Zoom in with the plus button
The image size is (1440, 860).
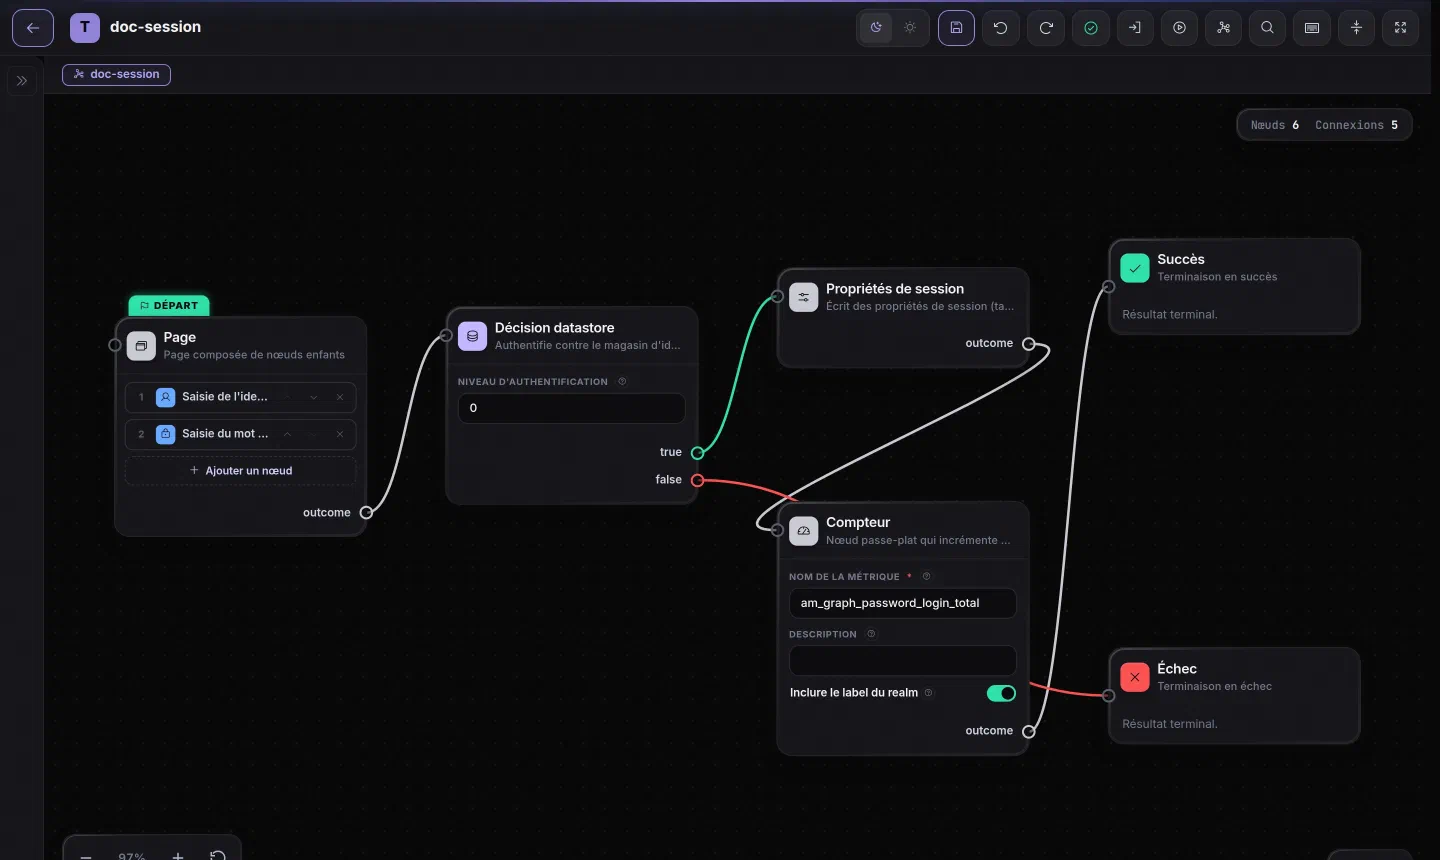click(178, 855)
